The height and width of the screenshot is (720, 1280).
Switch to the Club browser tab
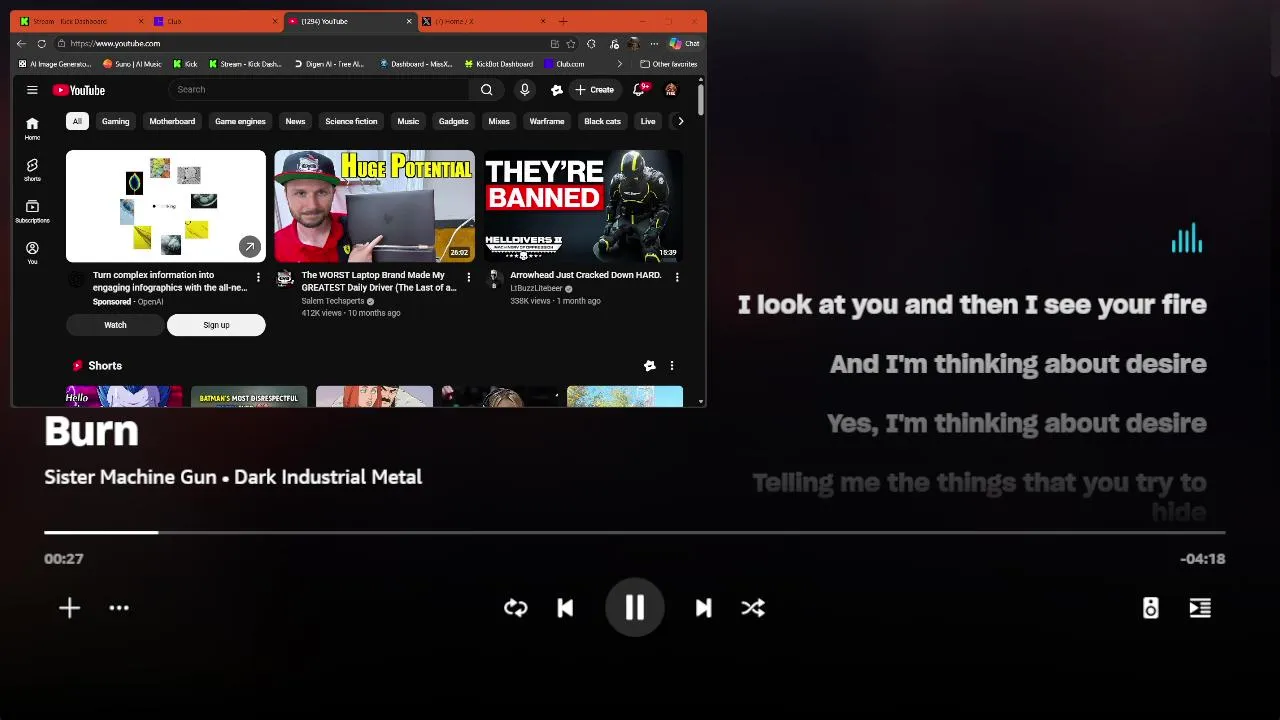tap(214, 21)
